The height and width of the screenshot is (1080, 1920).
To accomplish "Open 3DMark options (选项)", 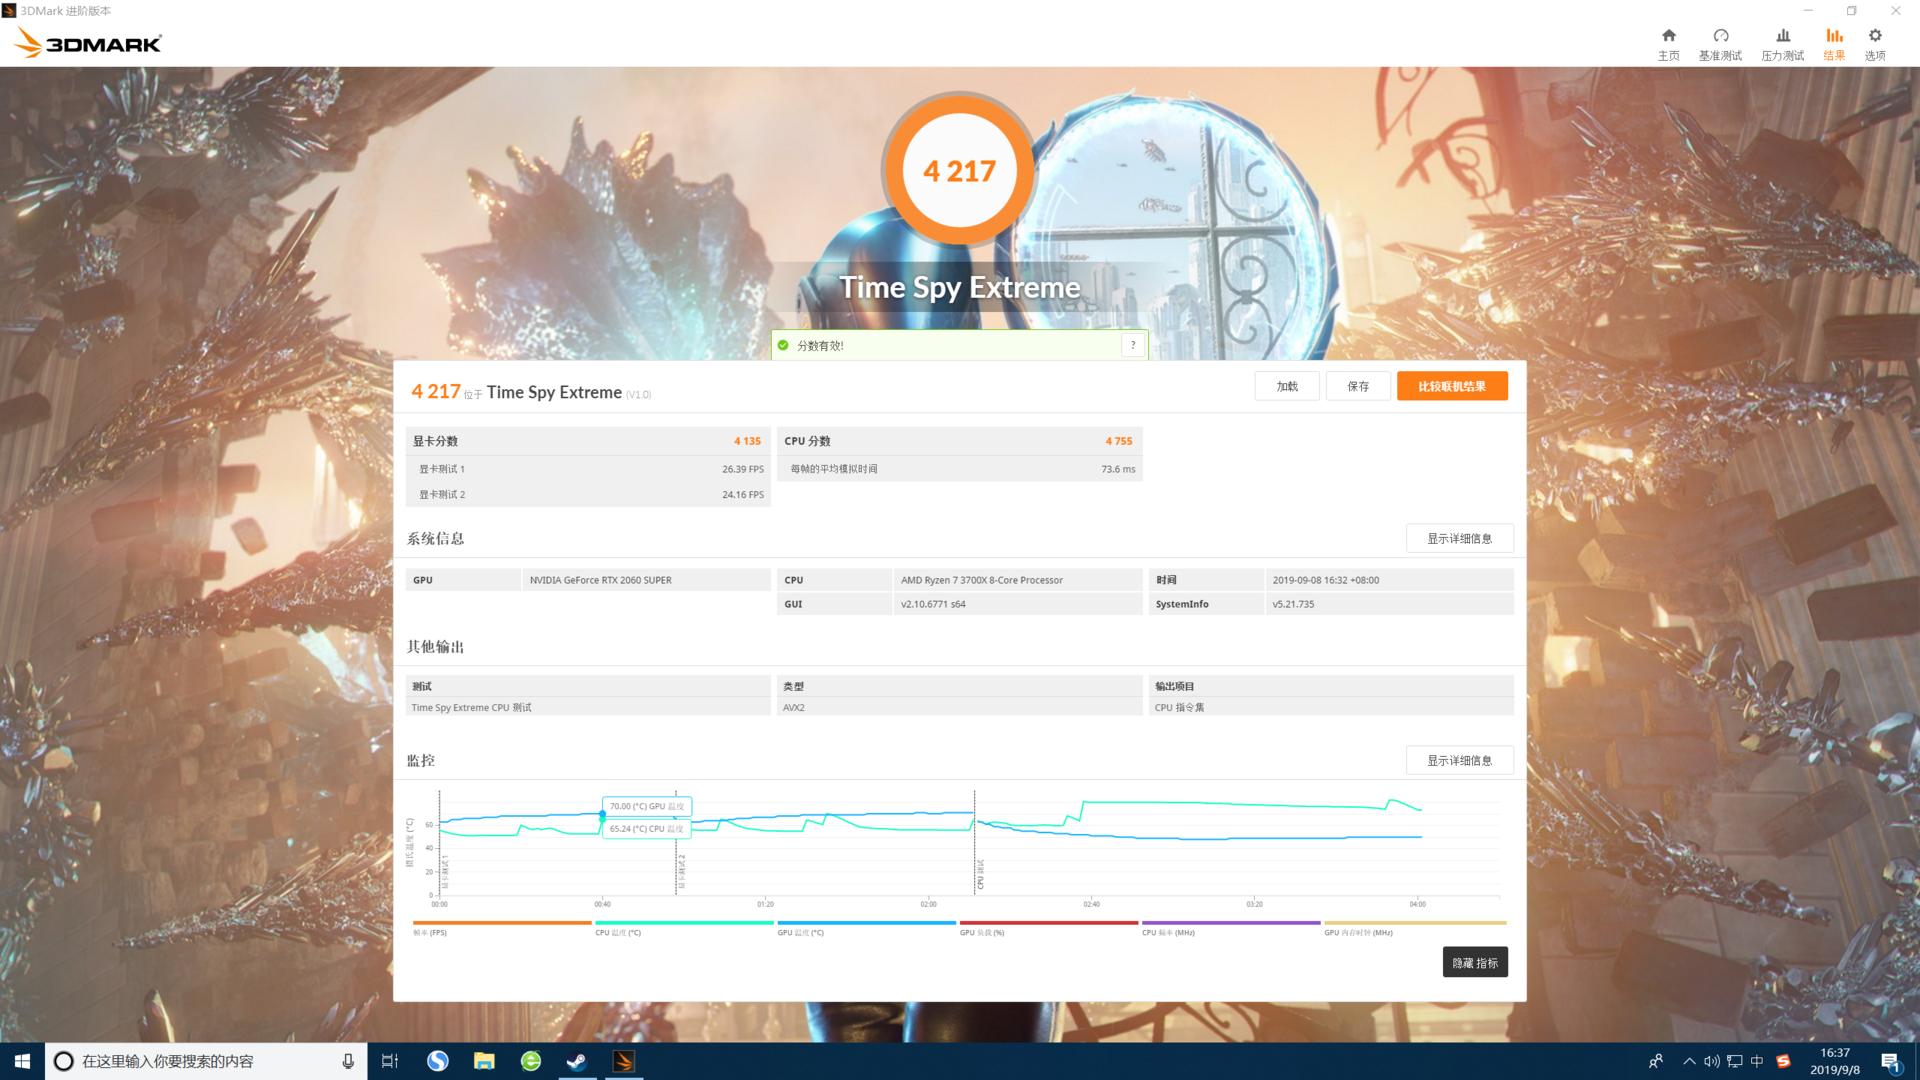I will point(1875,43).
